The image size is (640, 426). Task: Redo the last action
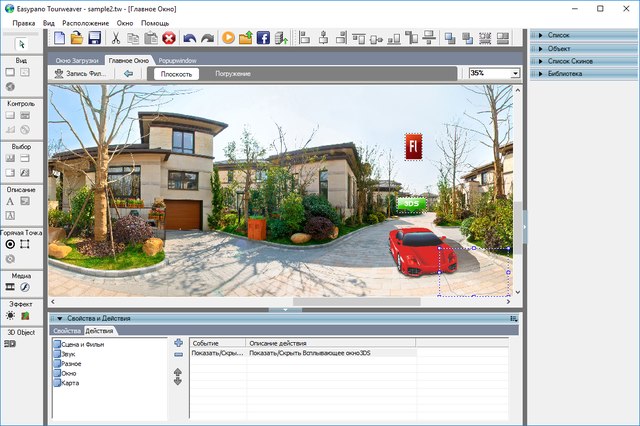(208, 38)
